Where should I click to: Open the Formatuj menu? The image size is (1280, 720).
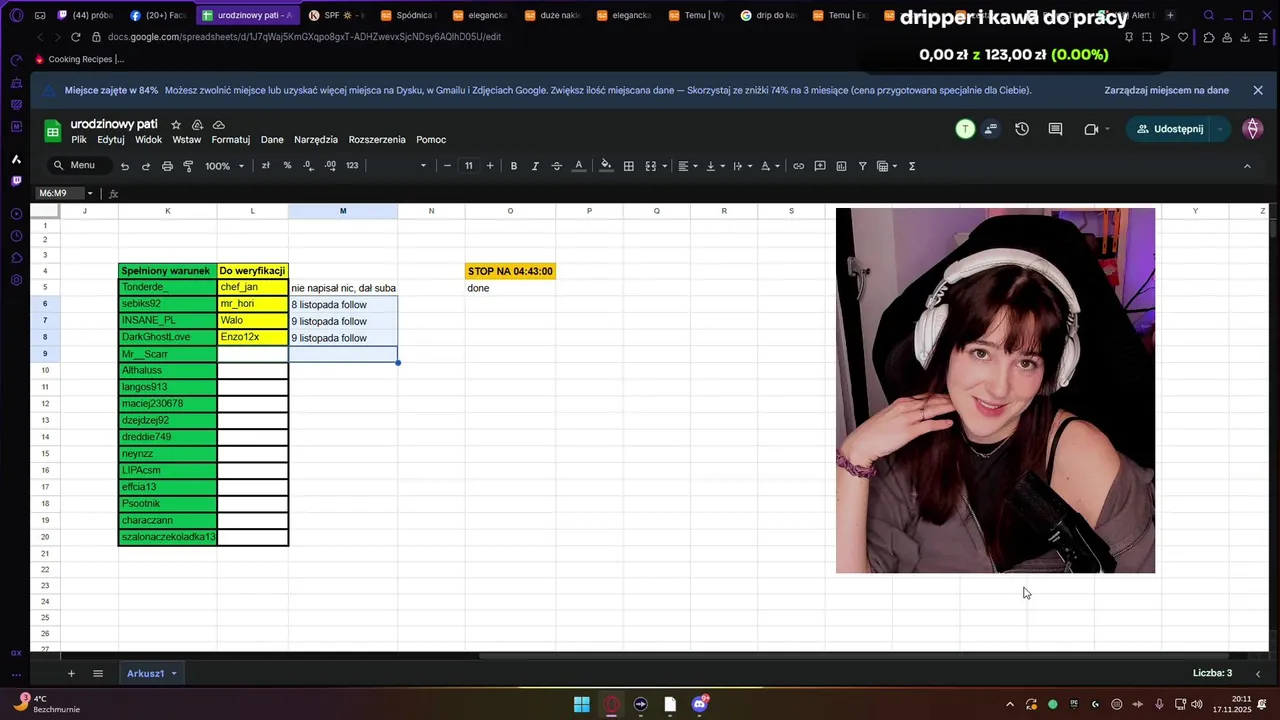[231, 140]
